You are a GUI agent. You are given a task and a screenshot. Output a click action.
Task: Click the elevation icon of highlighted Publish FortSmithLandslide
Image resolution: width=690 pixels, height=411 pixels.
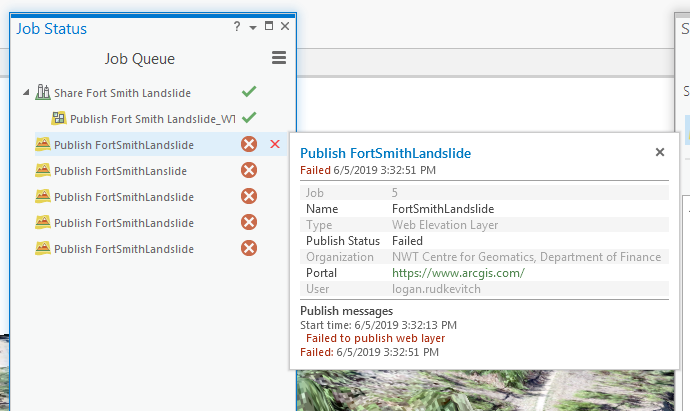[x=43, y=144]
